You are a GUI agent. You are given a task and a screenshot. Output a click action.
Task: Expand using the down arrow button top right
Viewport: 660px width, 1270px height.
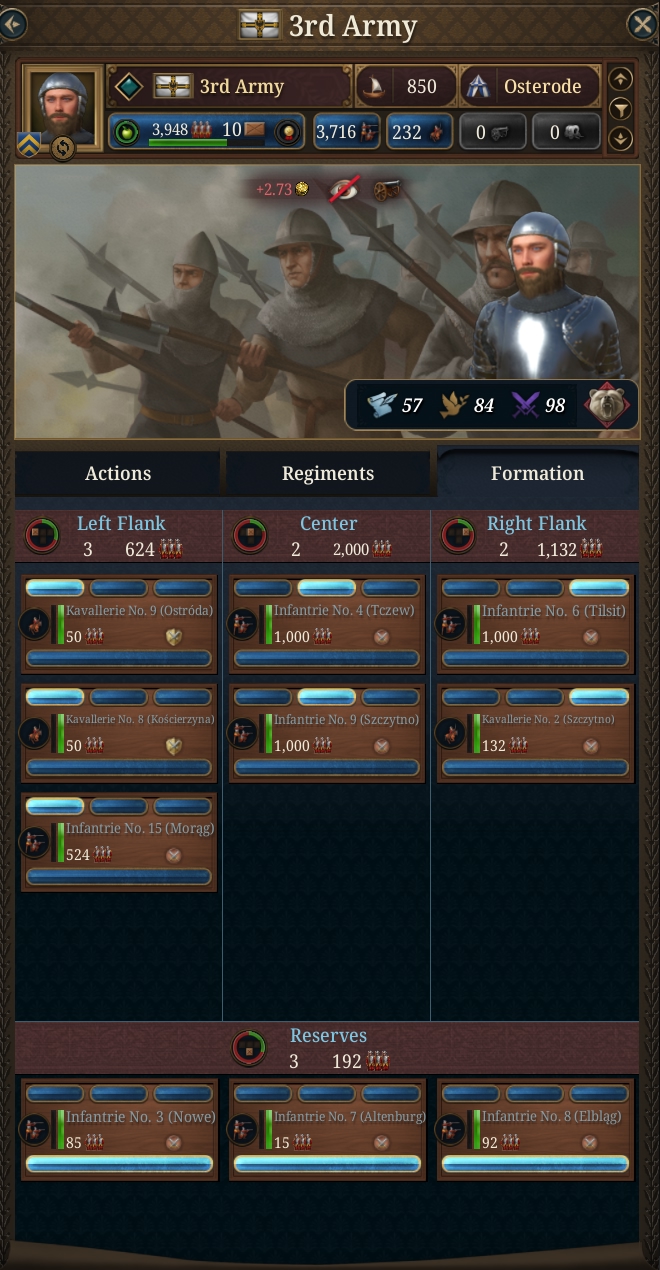[x=621, y=138]
